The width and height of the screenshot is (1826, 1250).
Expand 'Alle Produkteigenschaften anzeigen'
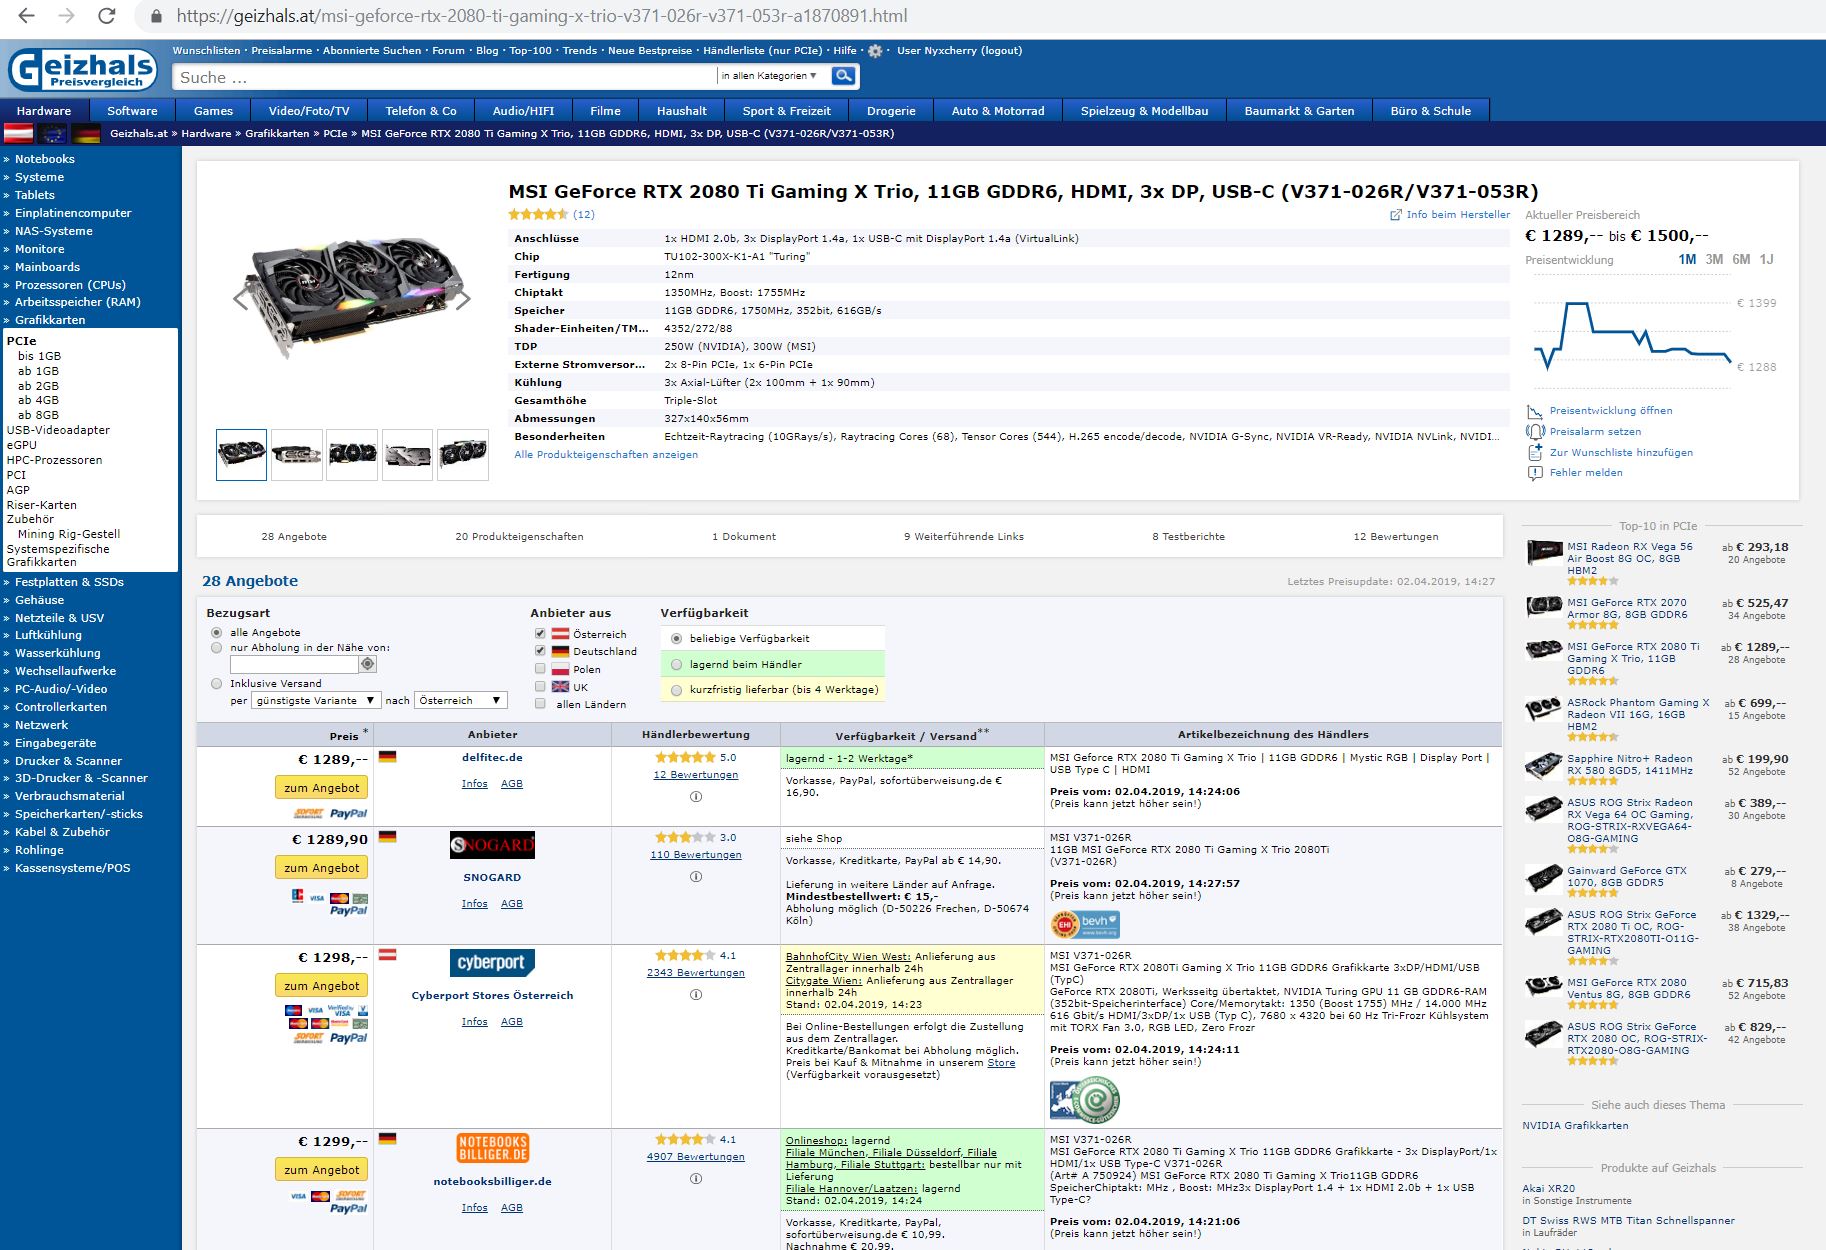coord(606,455)
